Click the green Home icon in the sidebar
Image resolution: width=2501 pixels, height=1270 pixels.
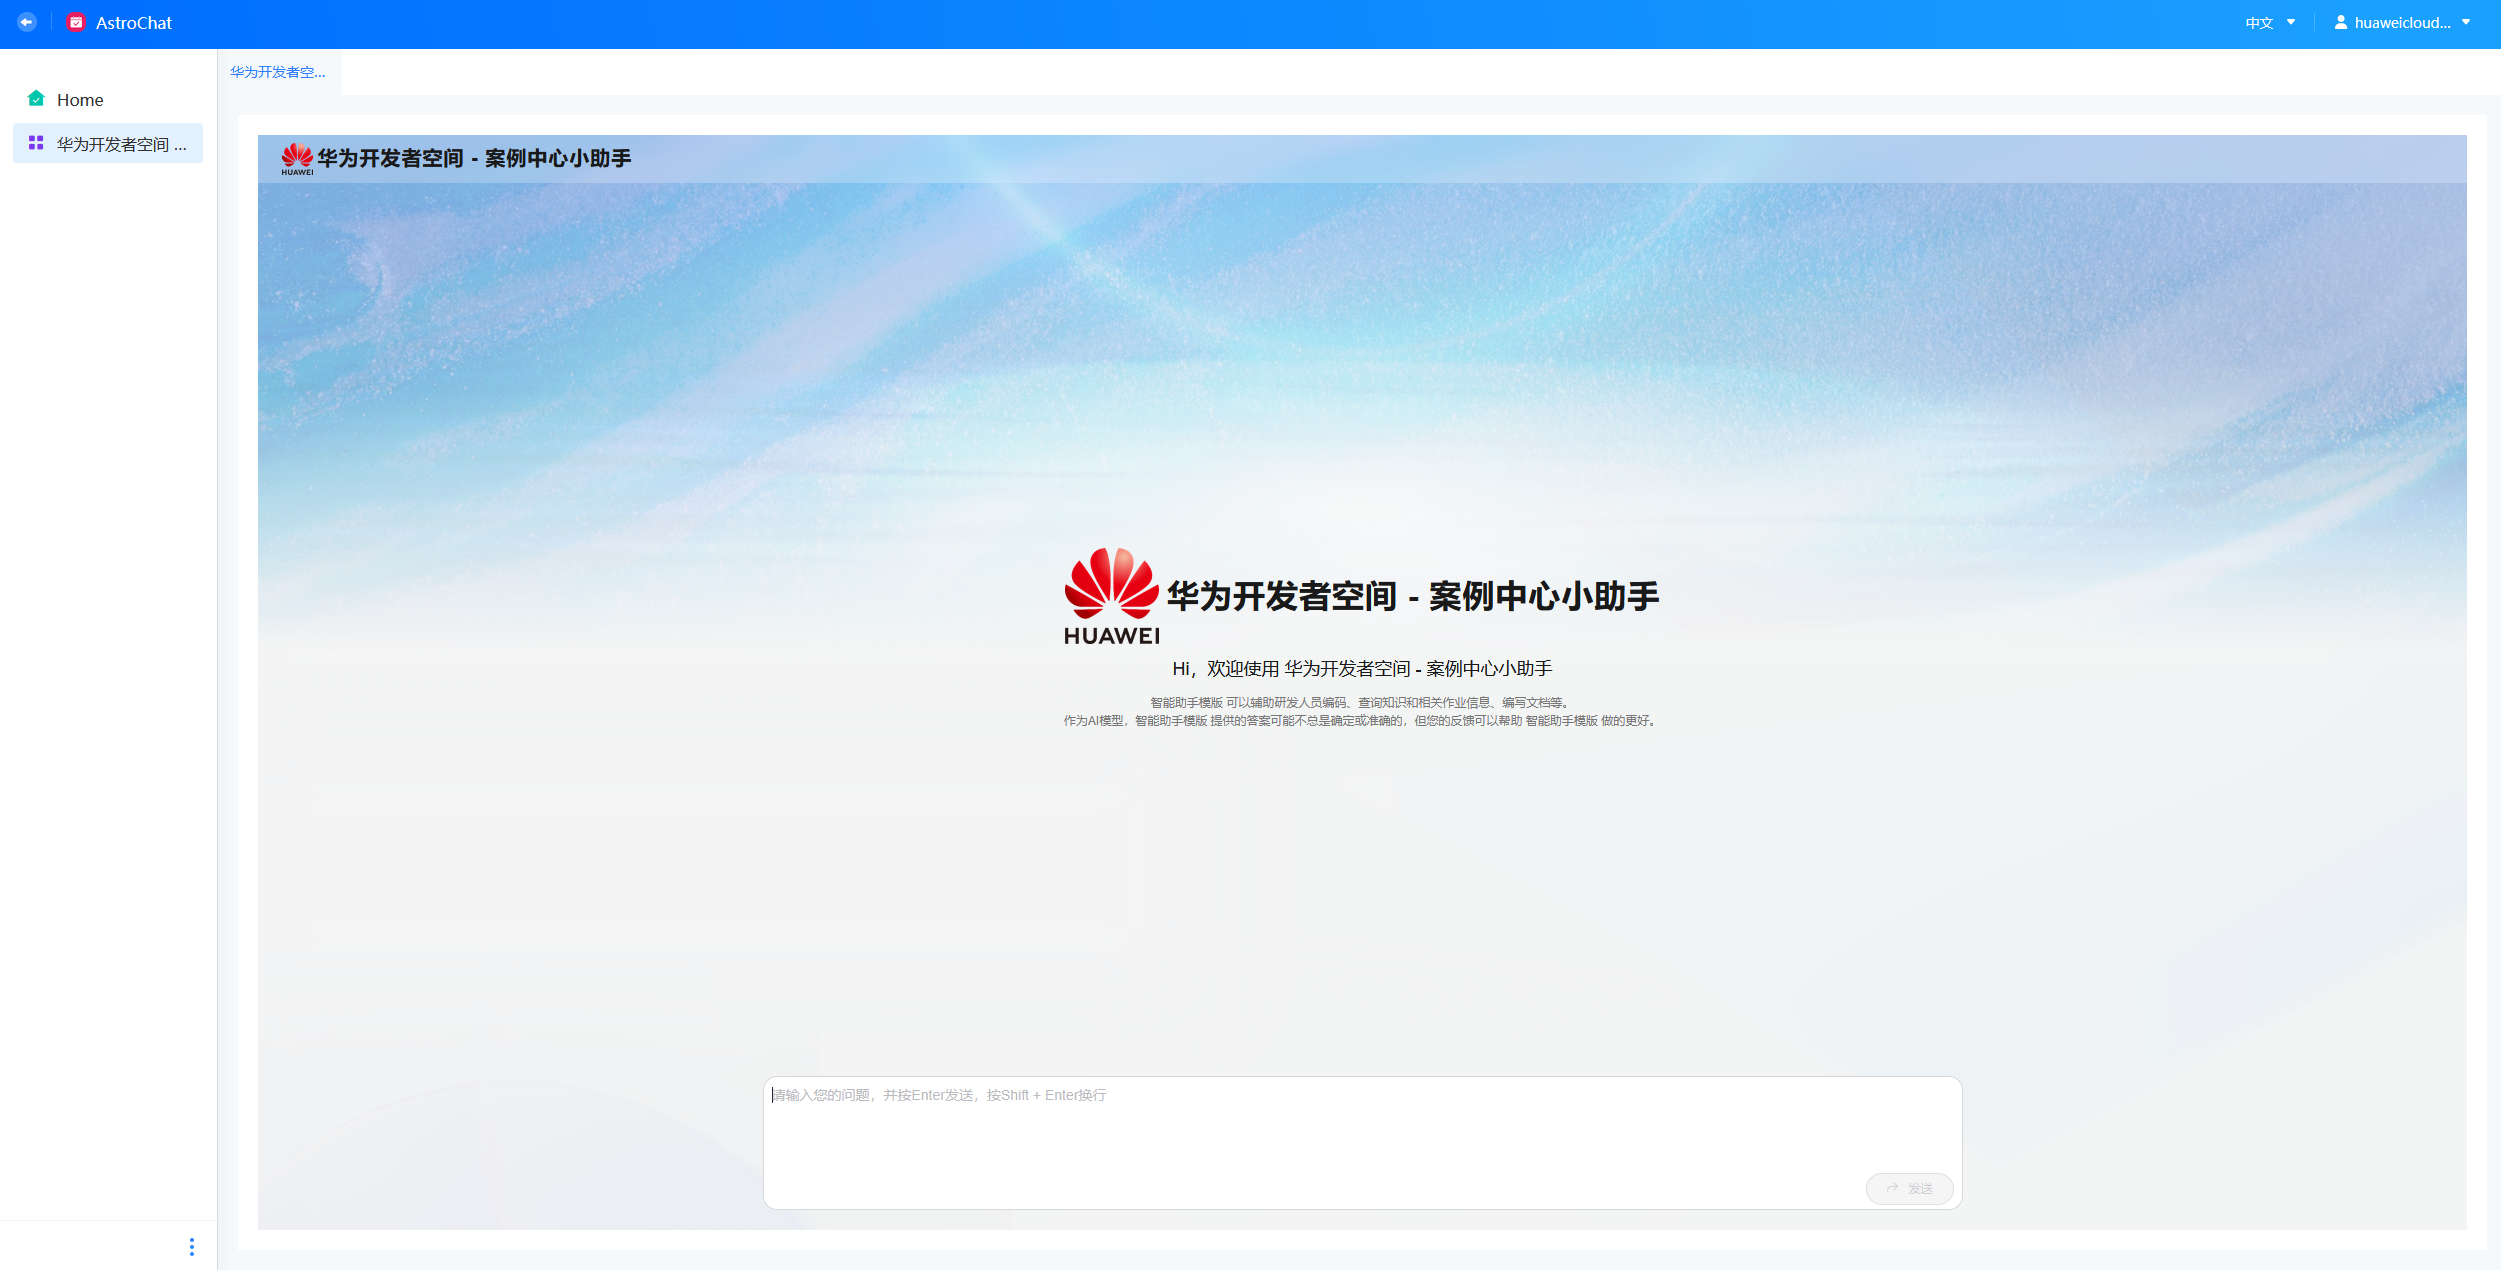tap(36, 98)
